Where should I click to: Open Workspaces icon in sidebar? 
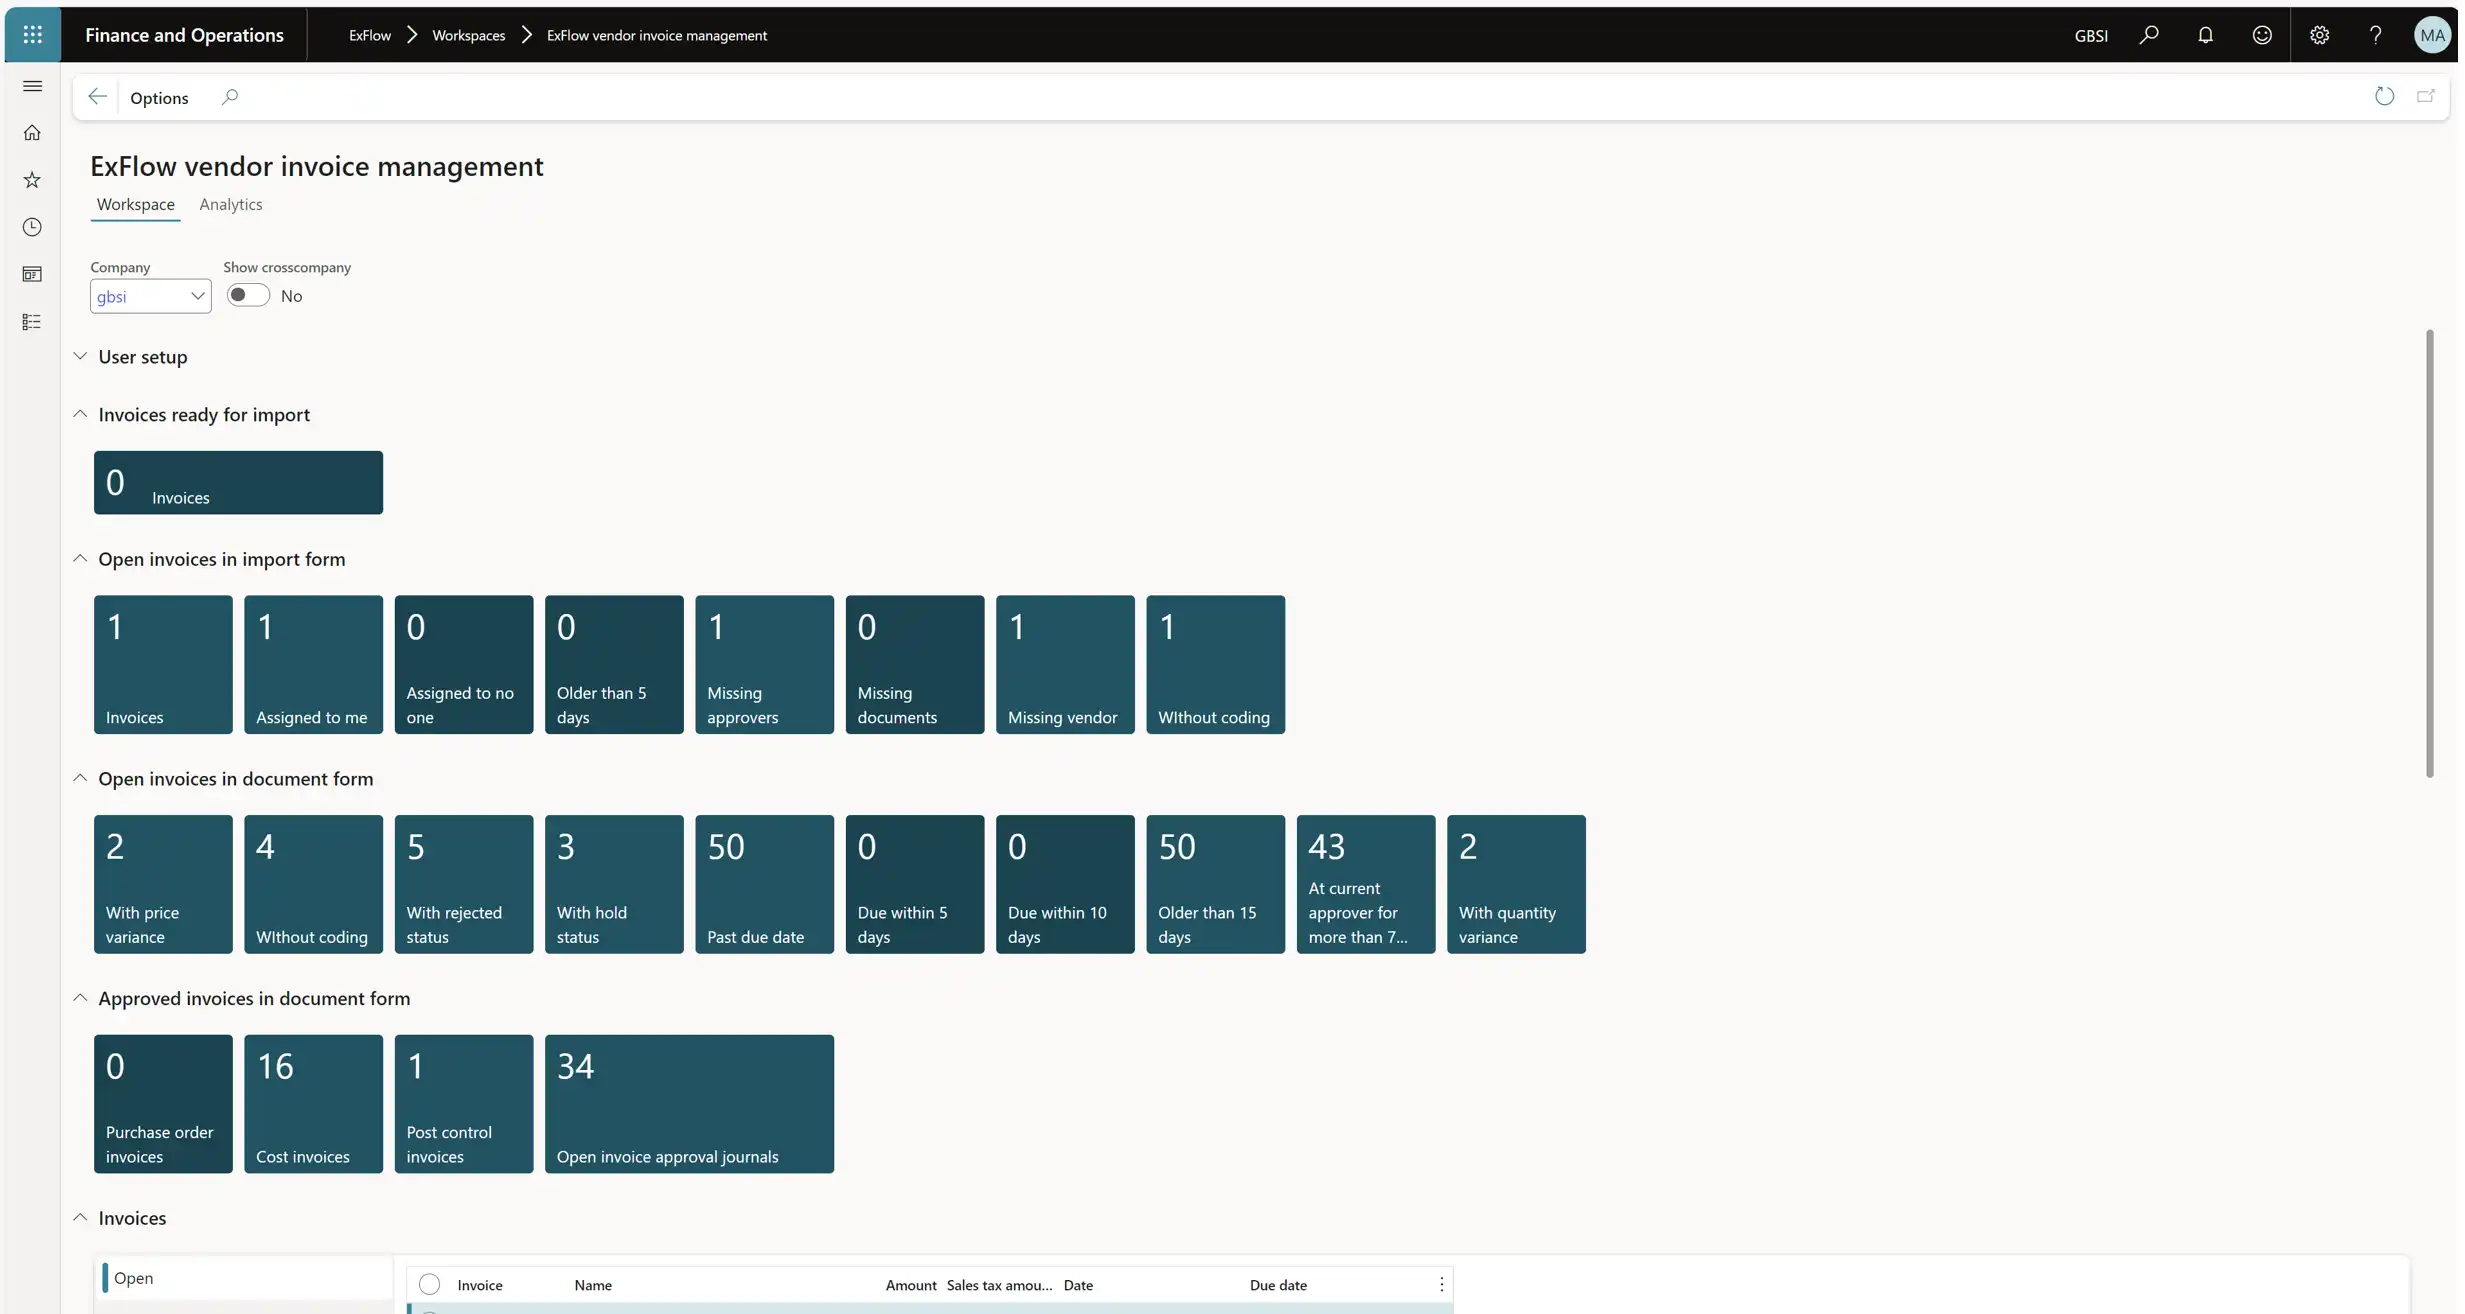click(x=32, y=274)
